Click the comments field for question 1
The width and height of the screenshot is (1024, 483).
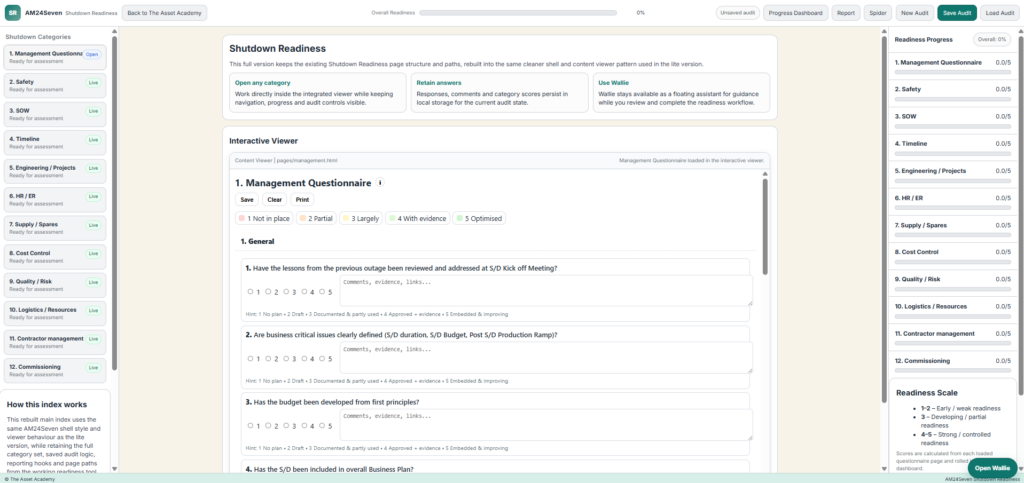point(545,291)
